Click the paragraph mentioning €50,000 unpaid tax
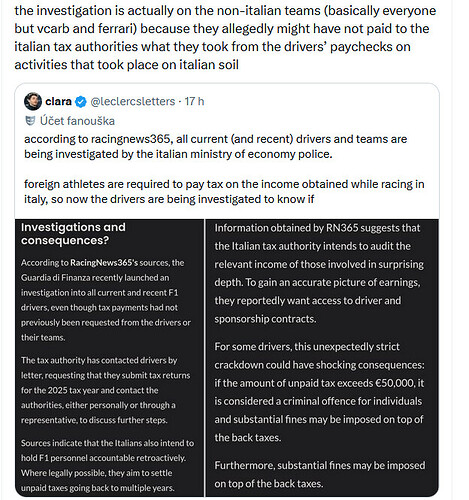The image size is (469, 500). coord(320,392)
